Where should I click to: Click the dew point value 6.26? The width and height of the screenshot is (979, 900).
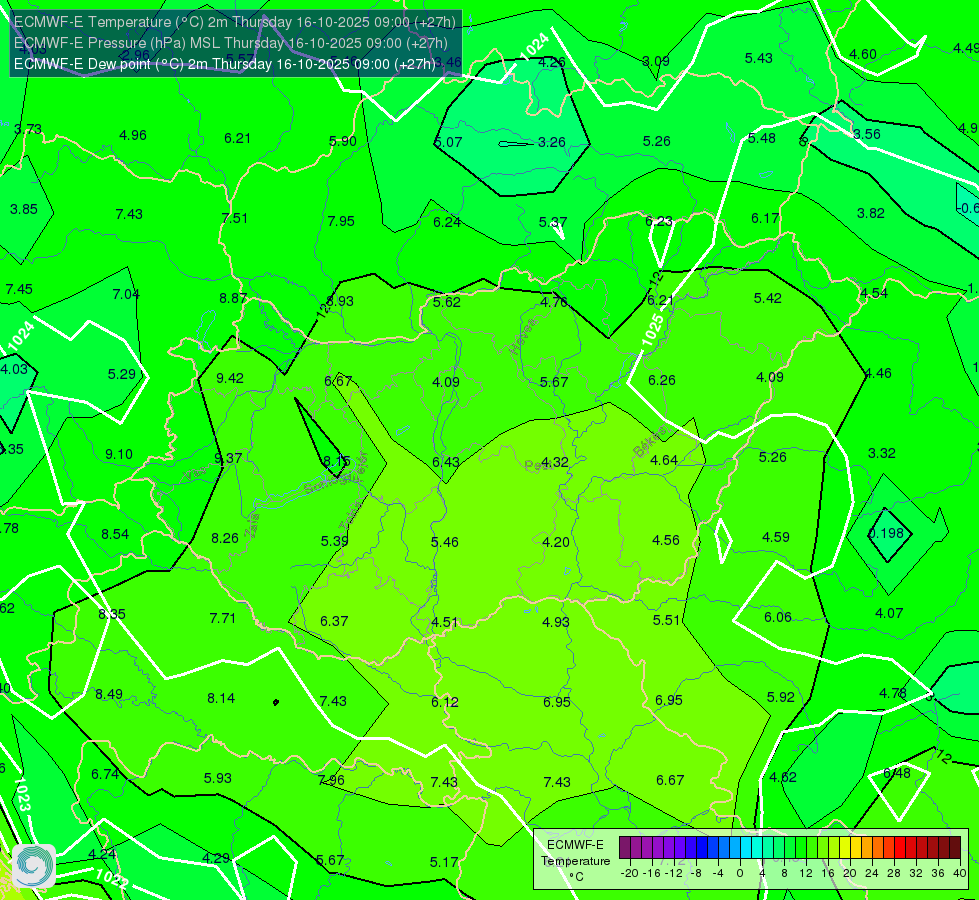(661, 380)
